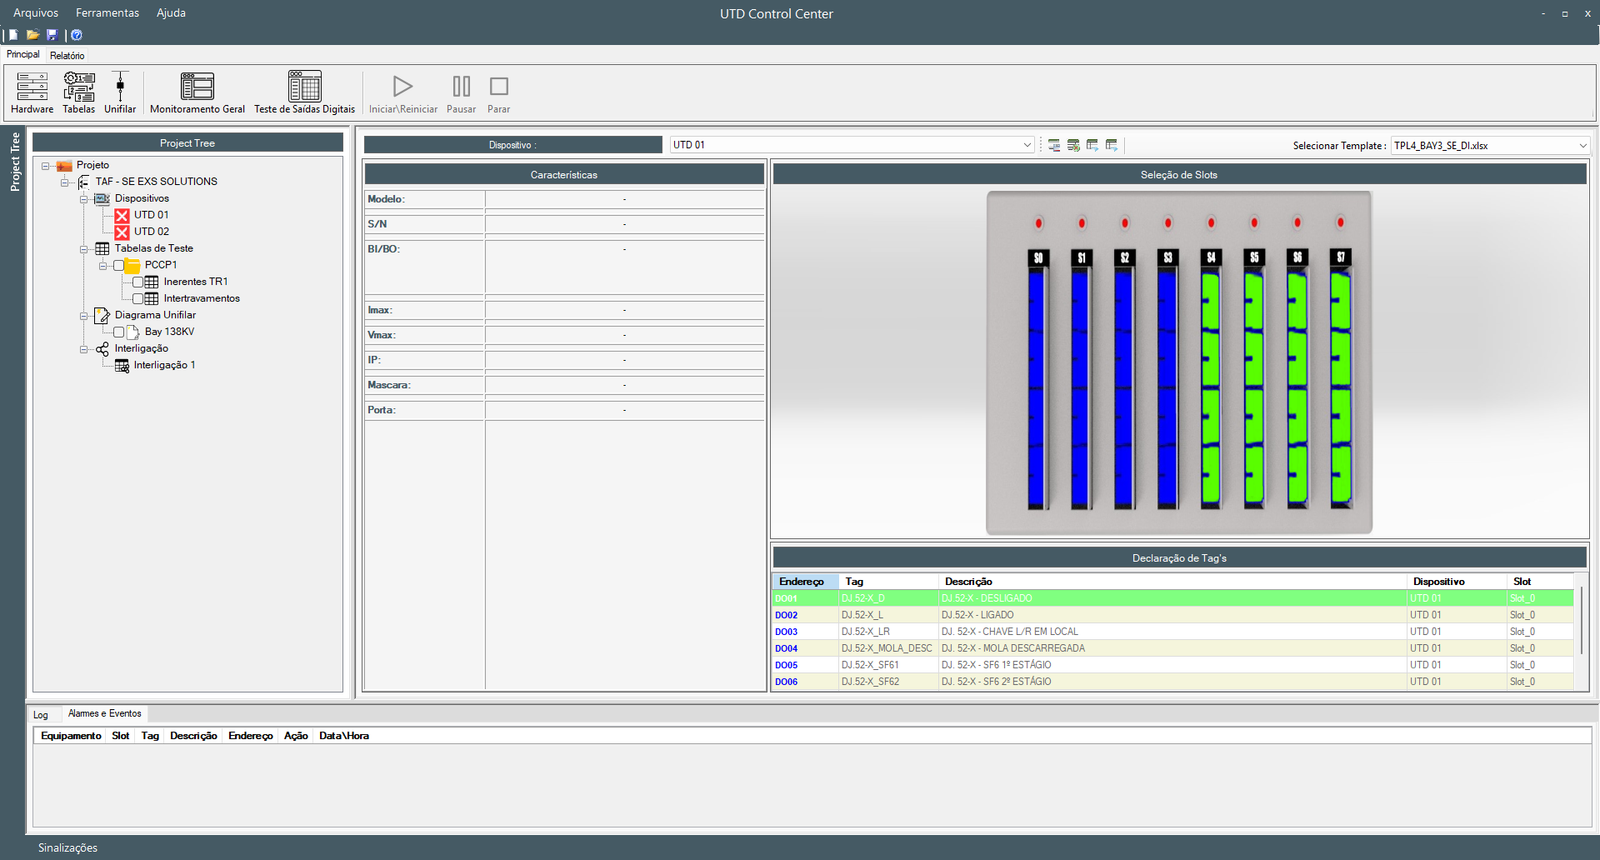Select the DO03 row DJ.52-X_LR
This screenshot has width=1600, height=860.
pos(1173,632)
